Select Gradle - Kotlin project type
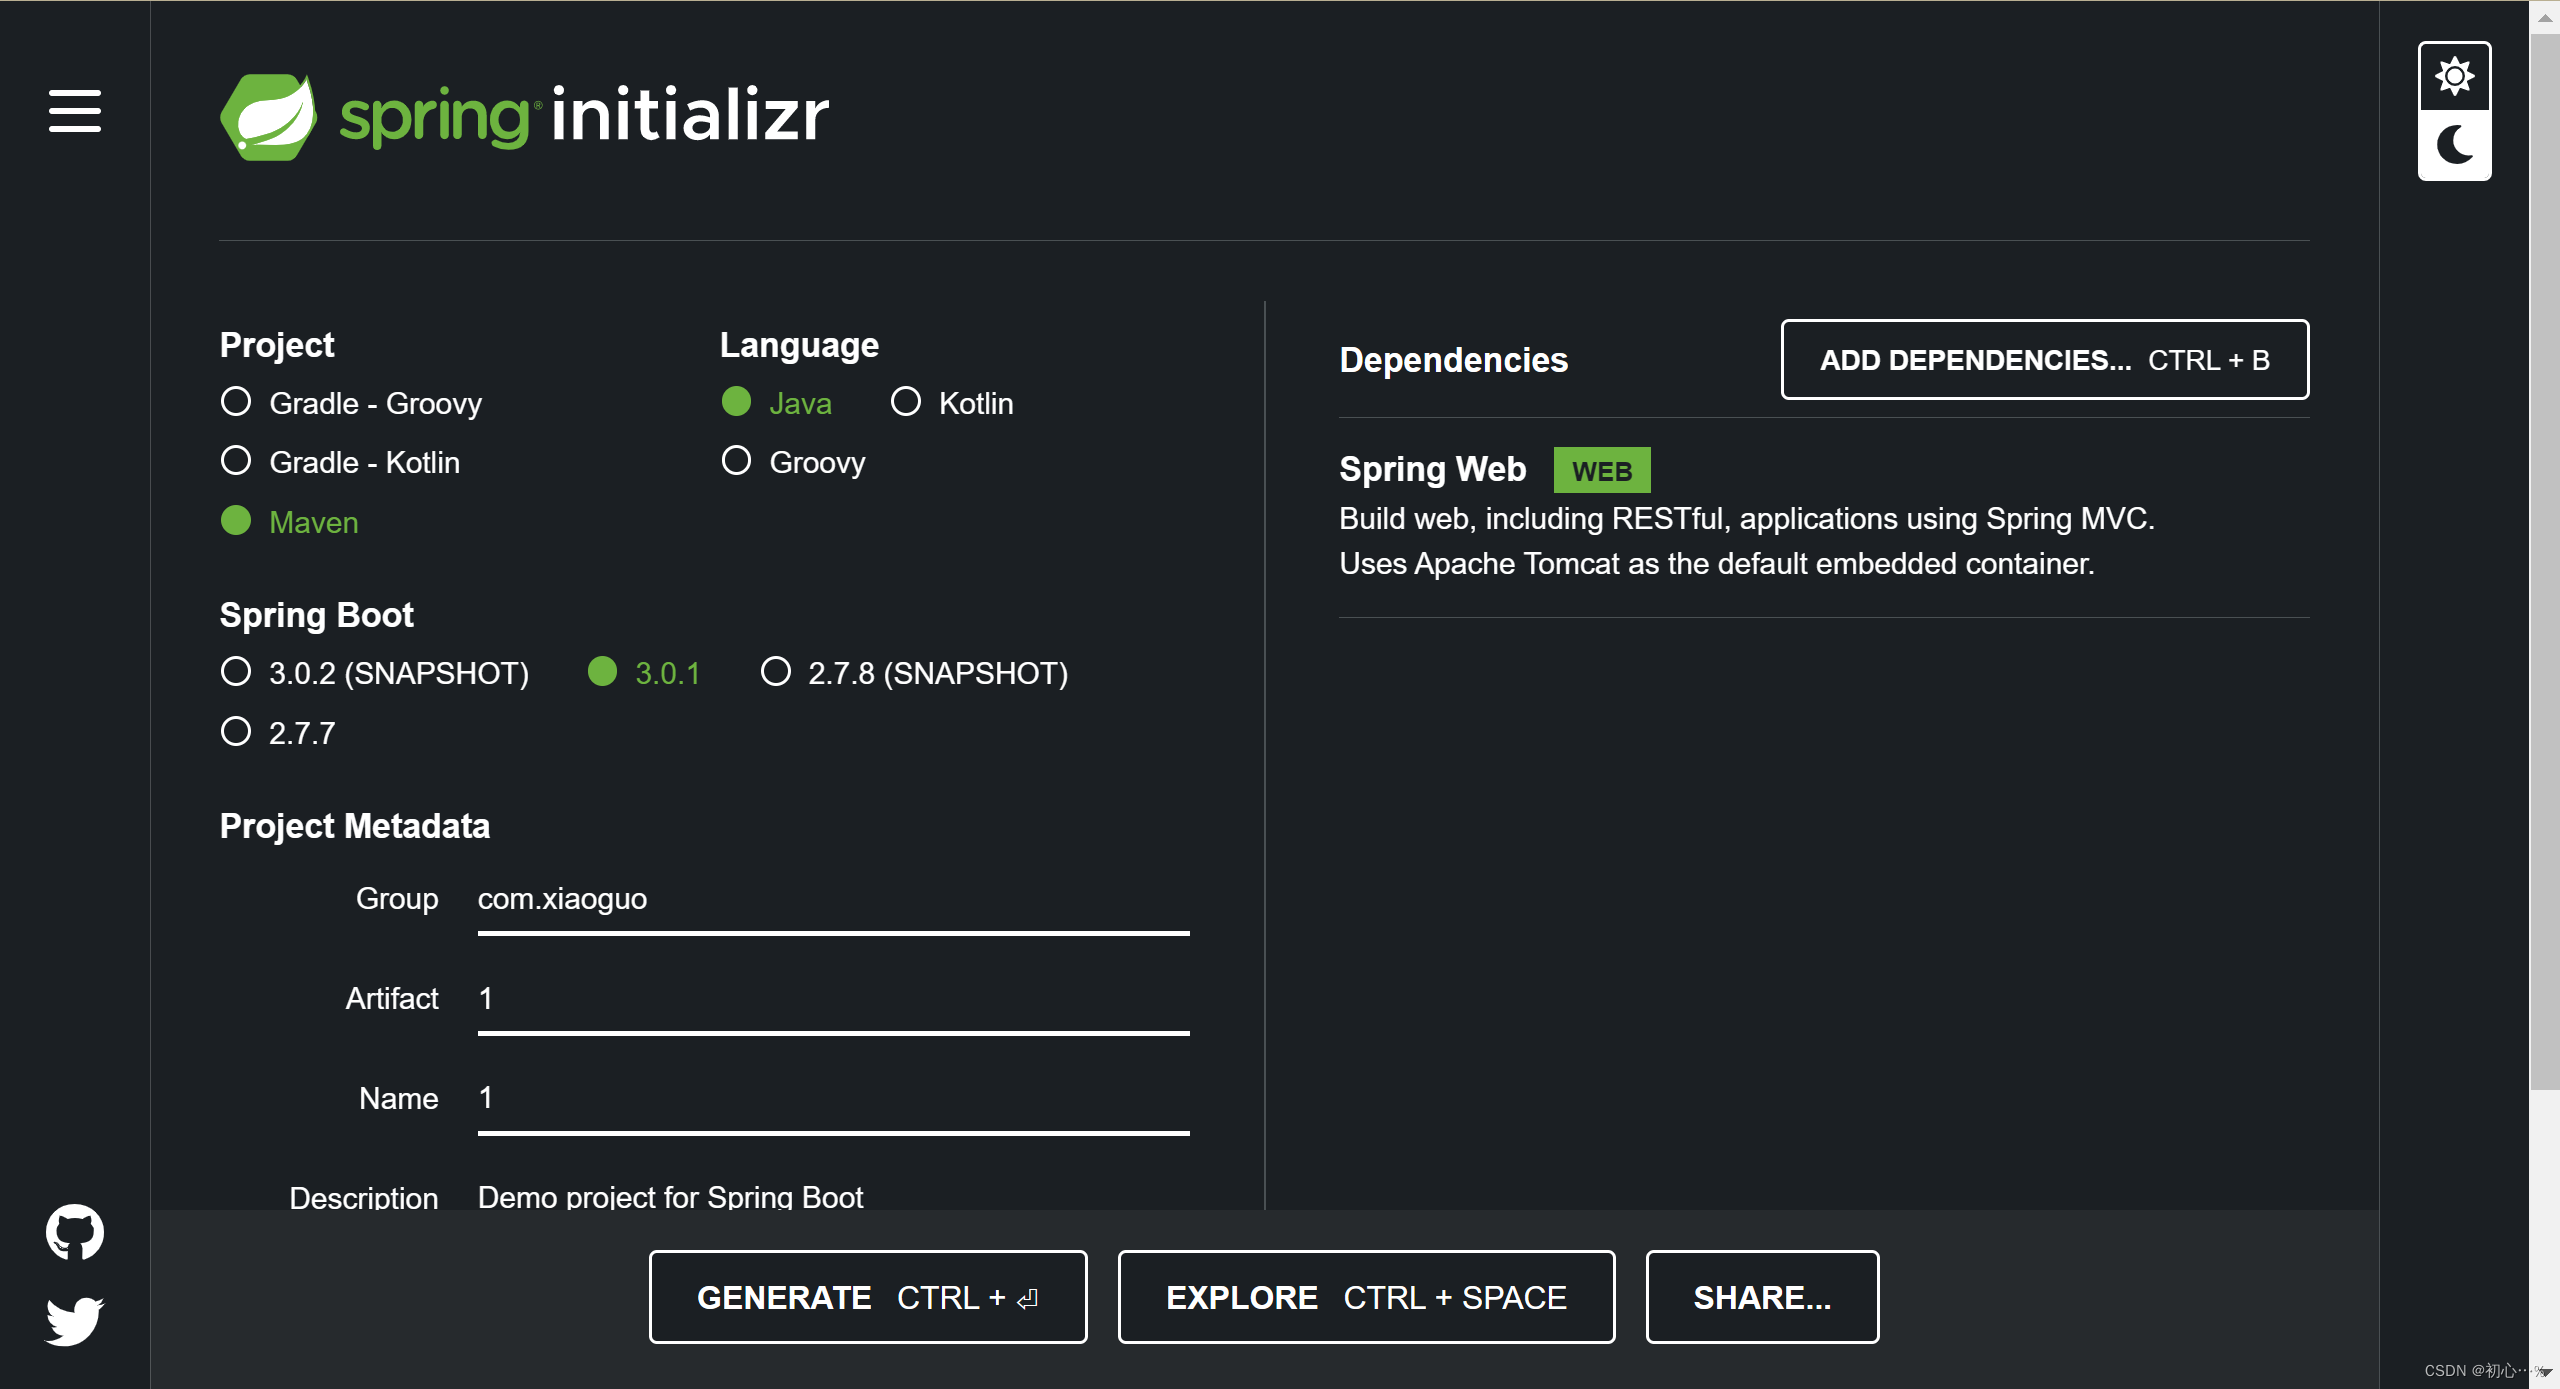Image resolution: width=2560 pixels, height=1389 pixels. click(x=236, y=461)
